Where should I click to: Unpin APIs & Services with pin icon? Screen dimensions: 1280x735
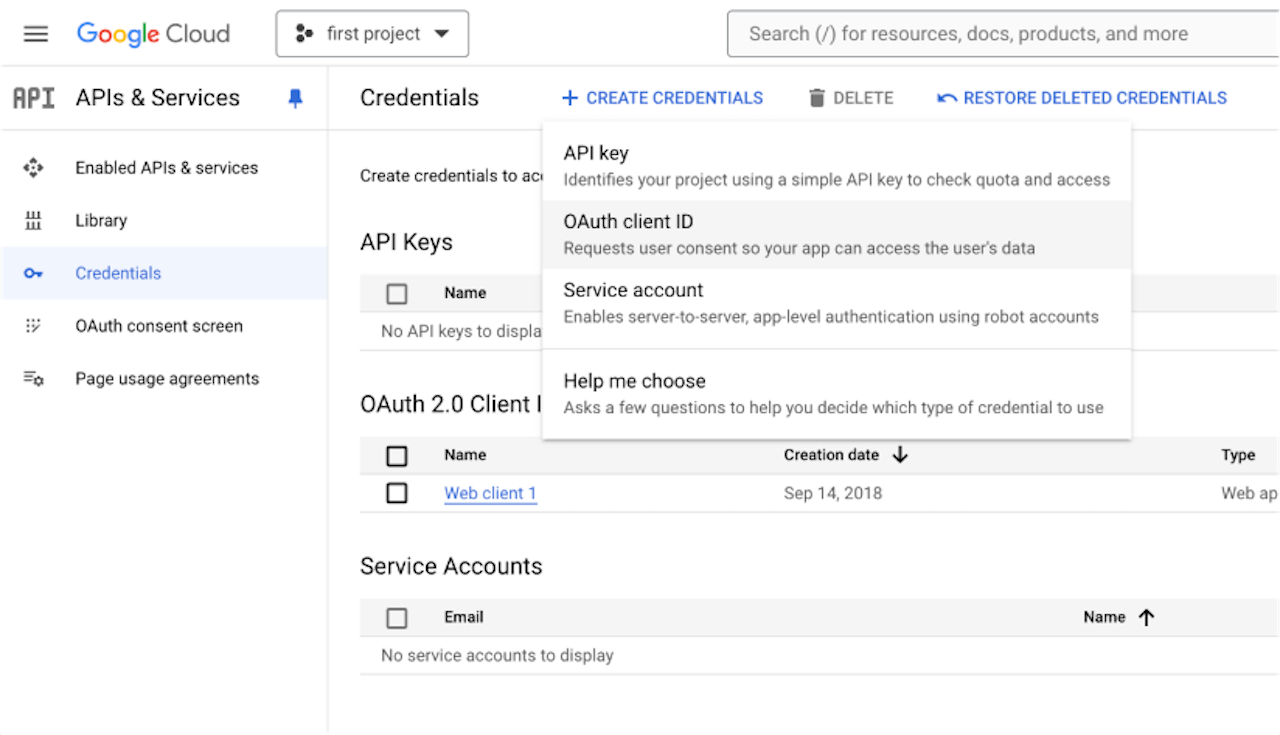(x=295, y=98)
